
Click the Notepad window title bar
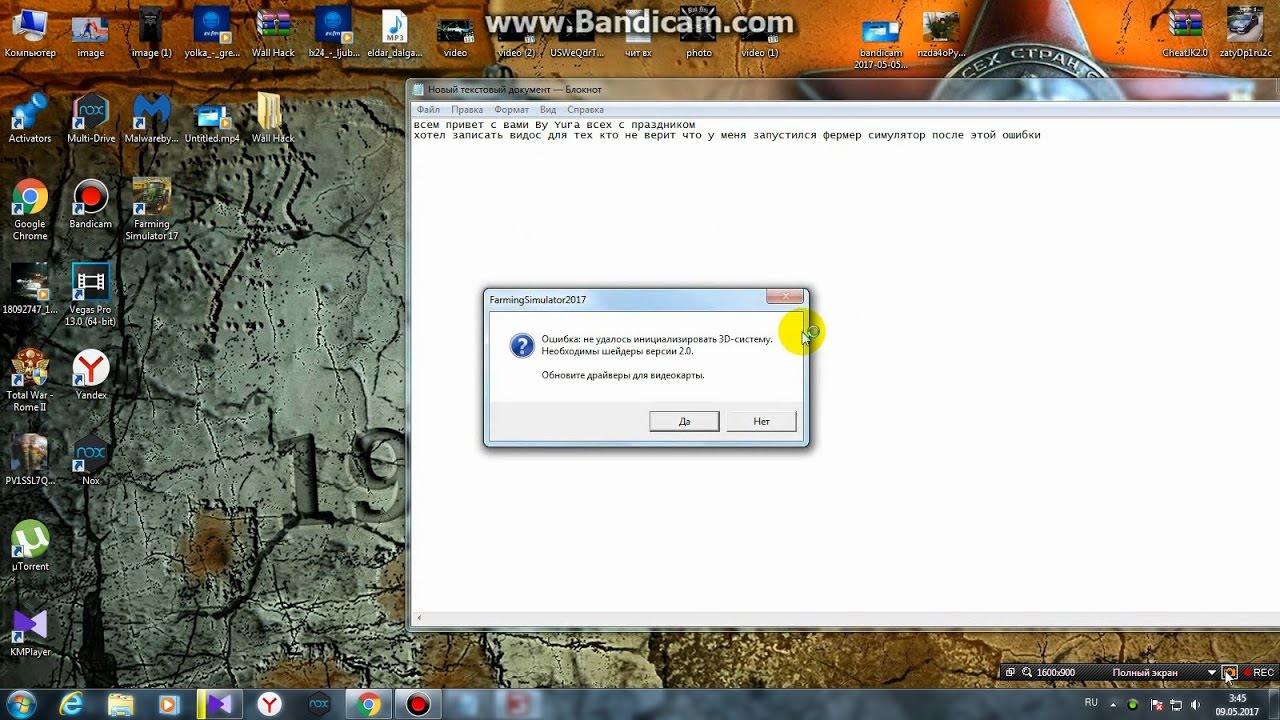click(x=843, y=89)
